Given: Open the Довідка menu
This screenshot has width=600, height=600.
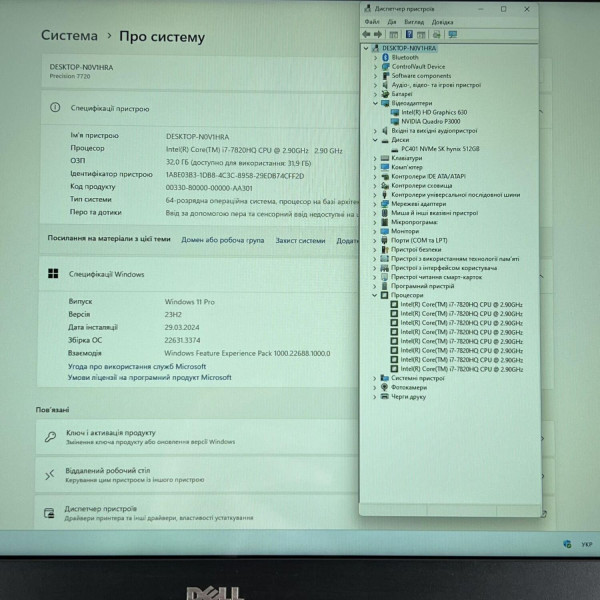Looking at the screenshot, I should point(442,22).
